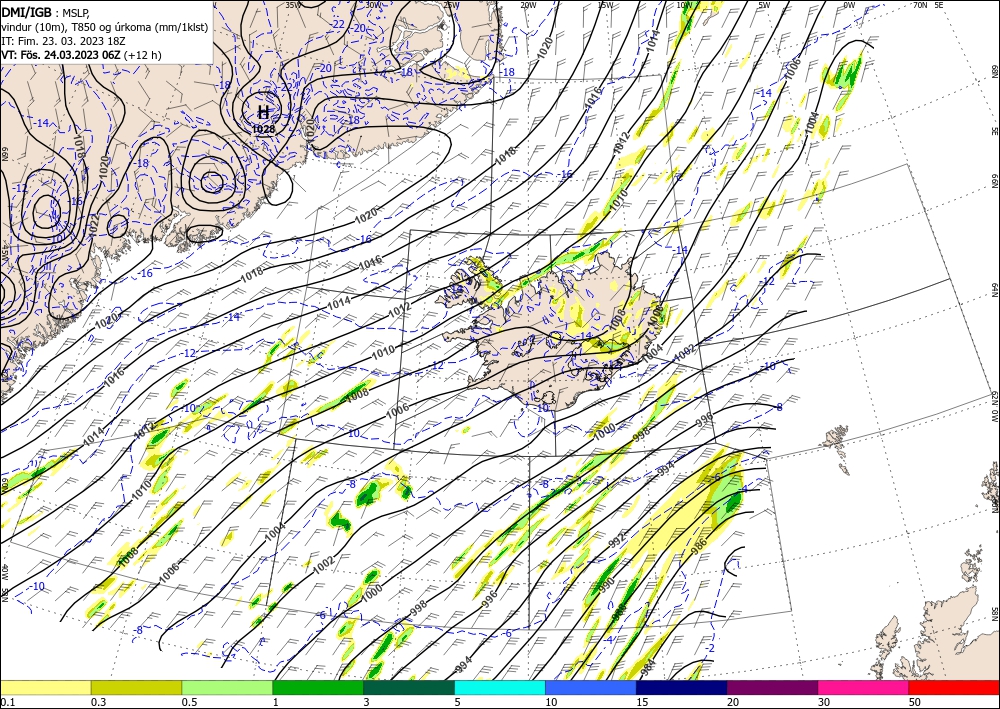Click the green 1–3 mm legend swatch

tap(318, 687)
